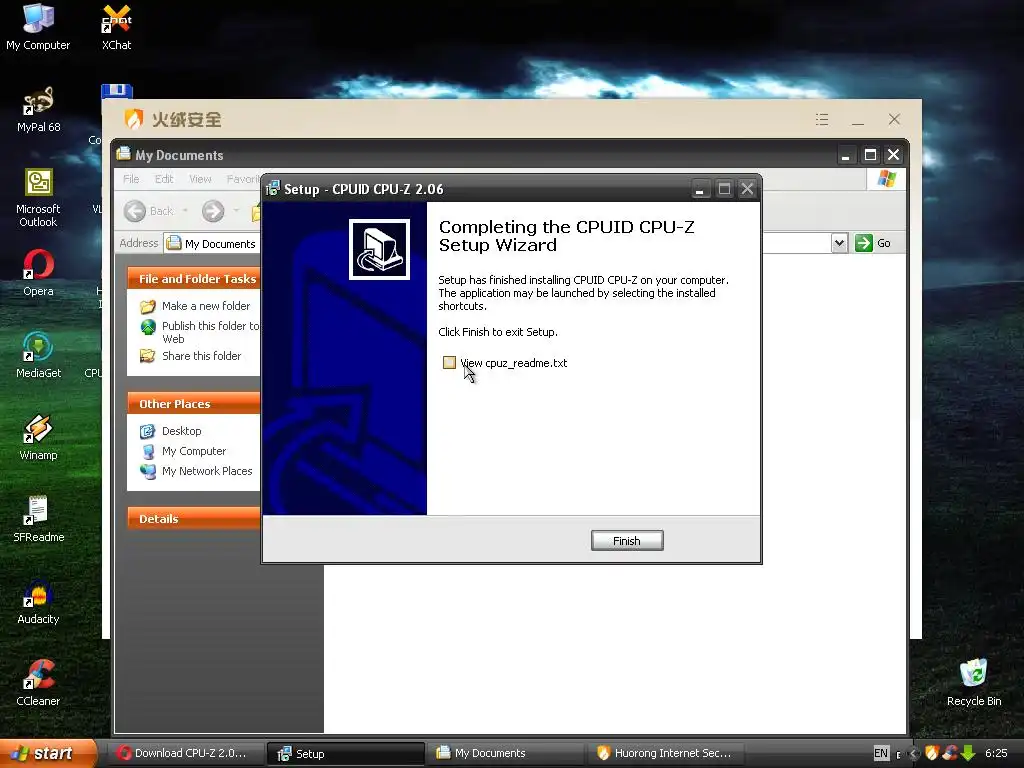The image size is (1024, 768).
Task: Click the green Go arrow button
Action: 864,243
